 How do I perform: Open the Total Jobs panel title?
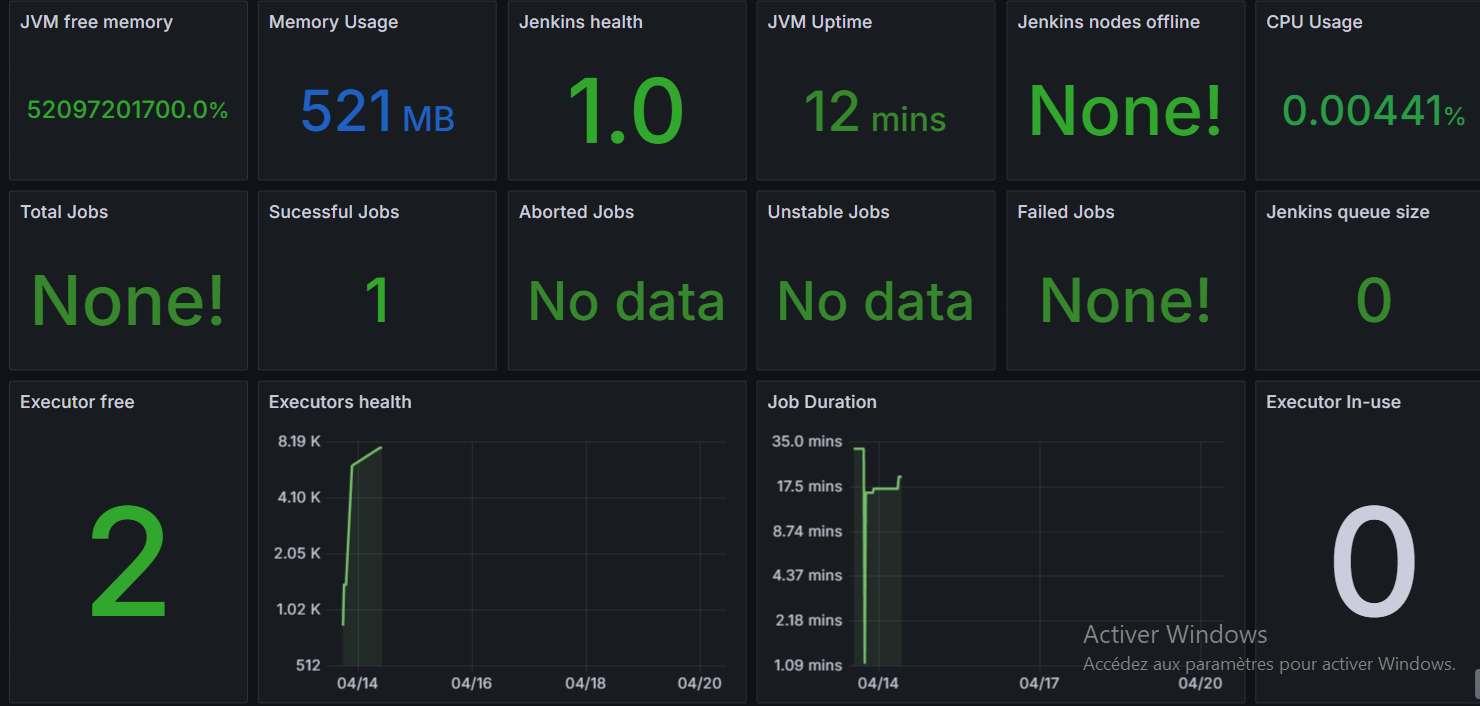click(64, 212)
